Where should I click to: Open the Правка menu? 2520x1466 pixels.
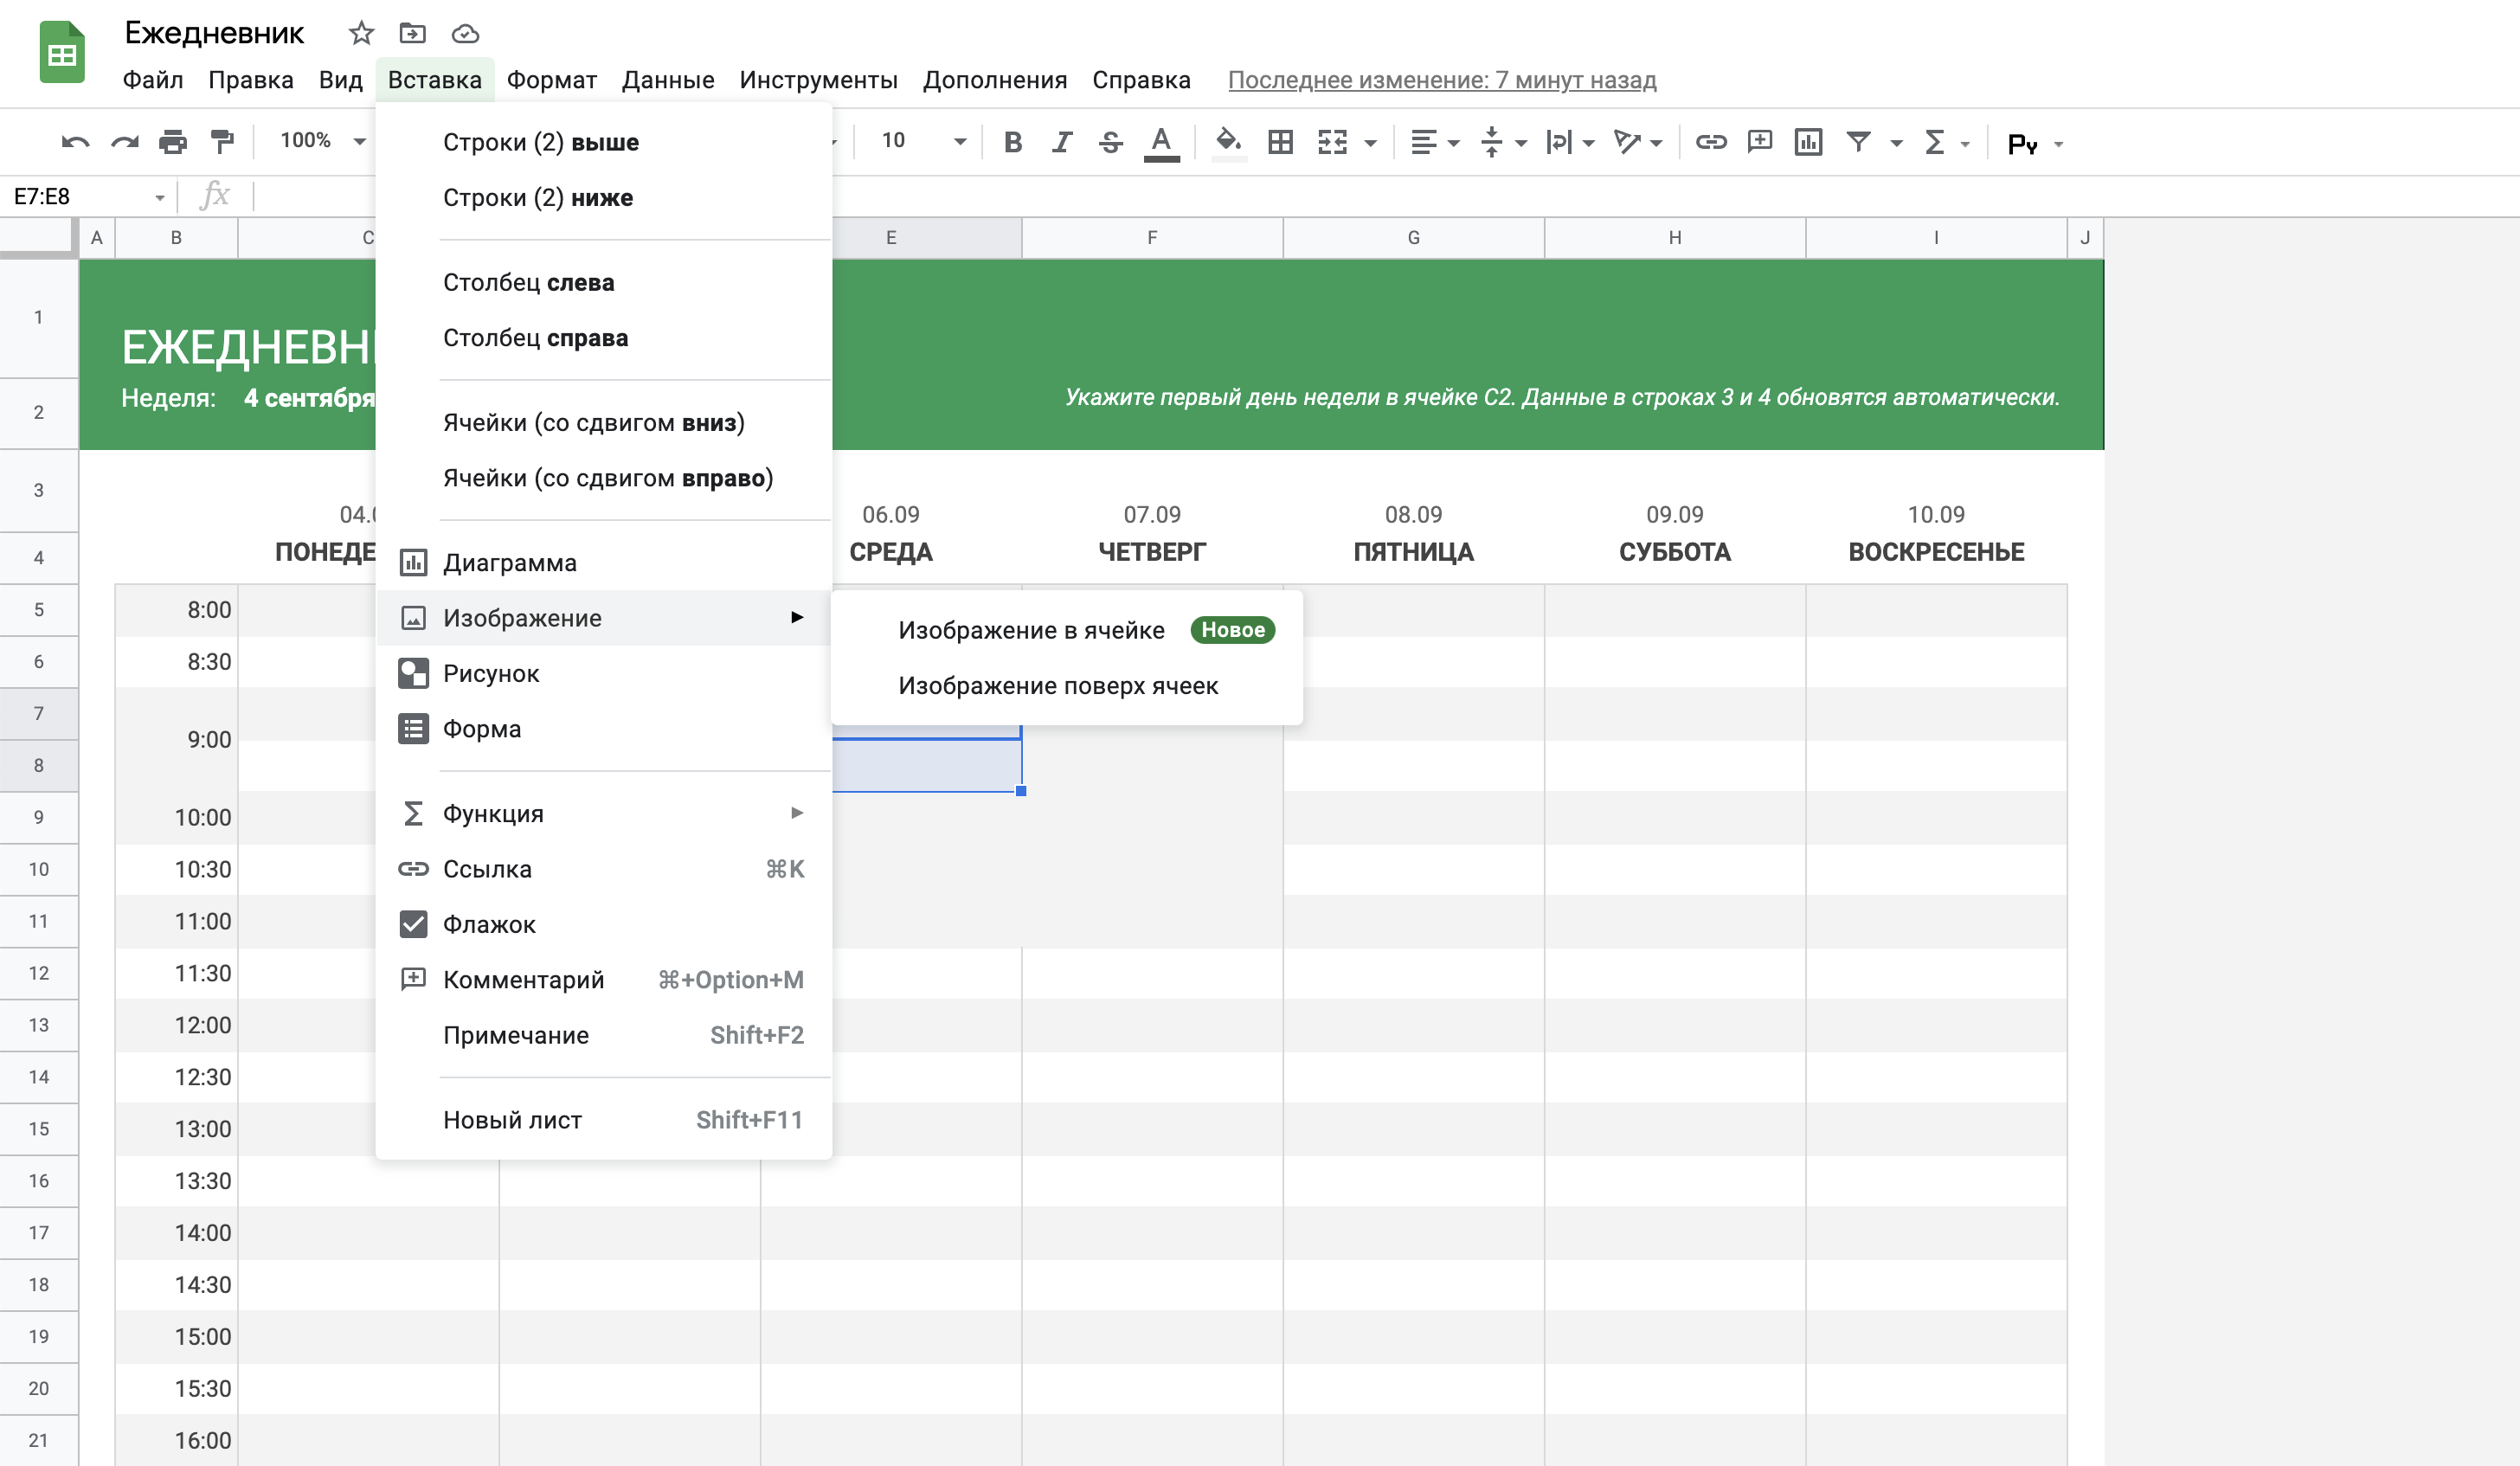pyautogui.click(x=251, y=80)
